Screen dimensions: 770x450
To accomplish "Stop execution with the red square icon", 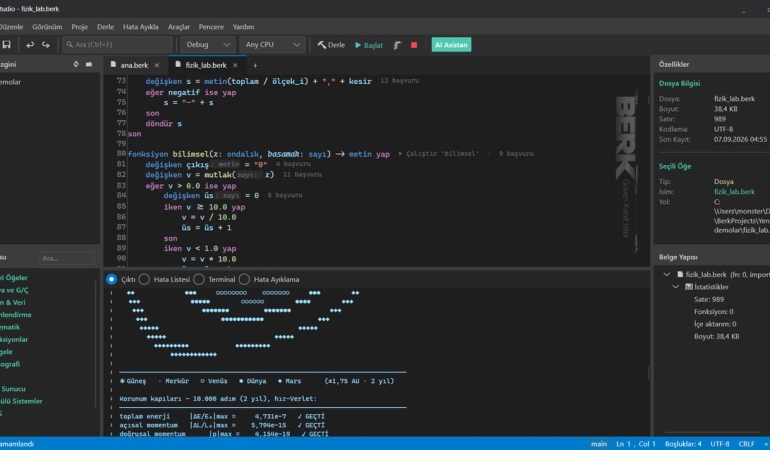I will tap(414, 45).
